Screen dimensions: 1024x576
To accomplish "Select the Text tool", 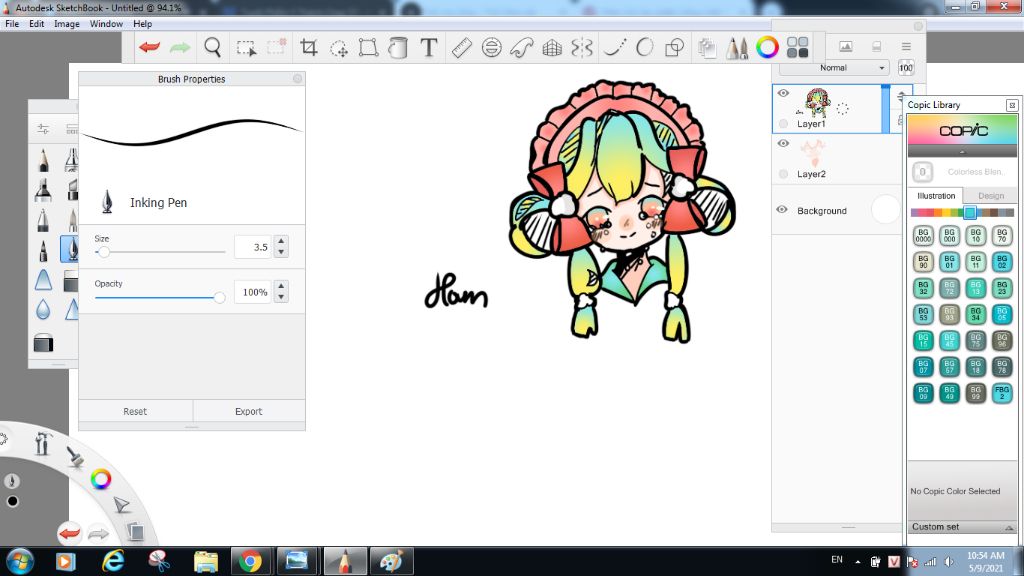I will [x=428, y=47].
